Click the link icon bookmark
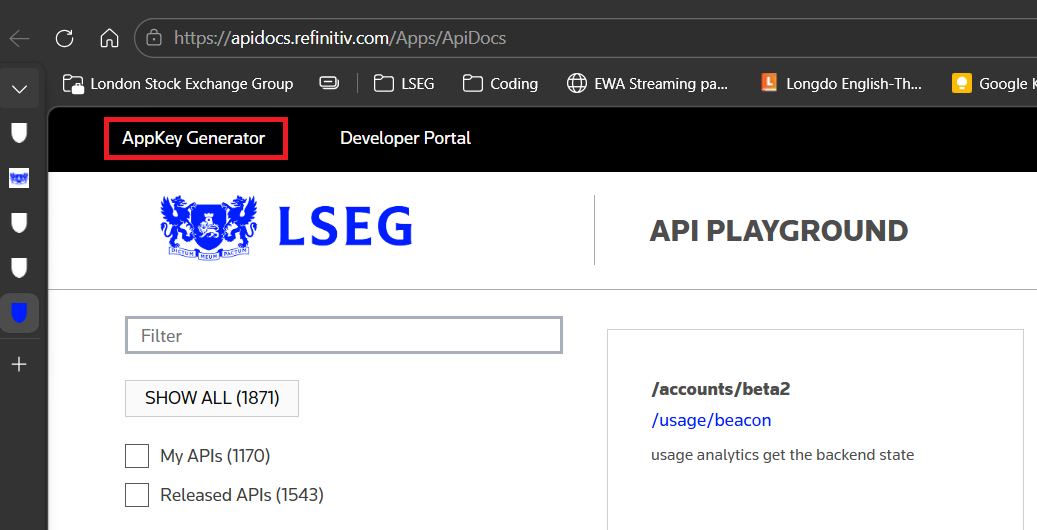 [x=329, y=83]
